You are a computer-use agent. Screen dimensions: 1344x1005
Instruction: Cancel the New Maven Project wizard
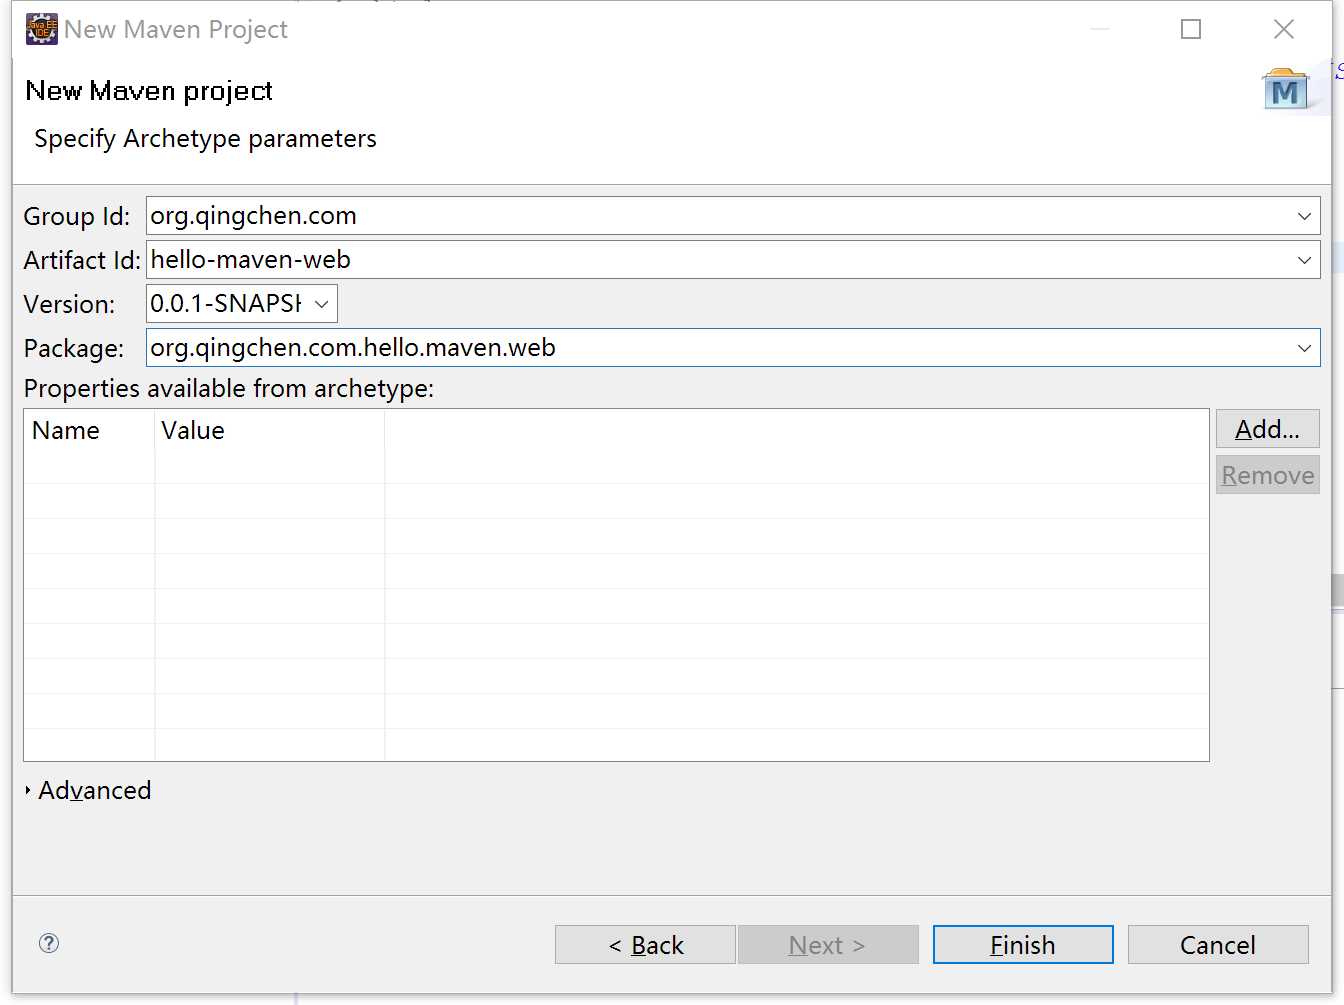(1218, 945)
